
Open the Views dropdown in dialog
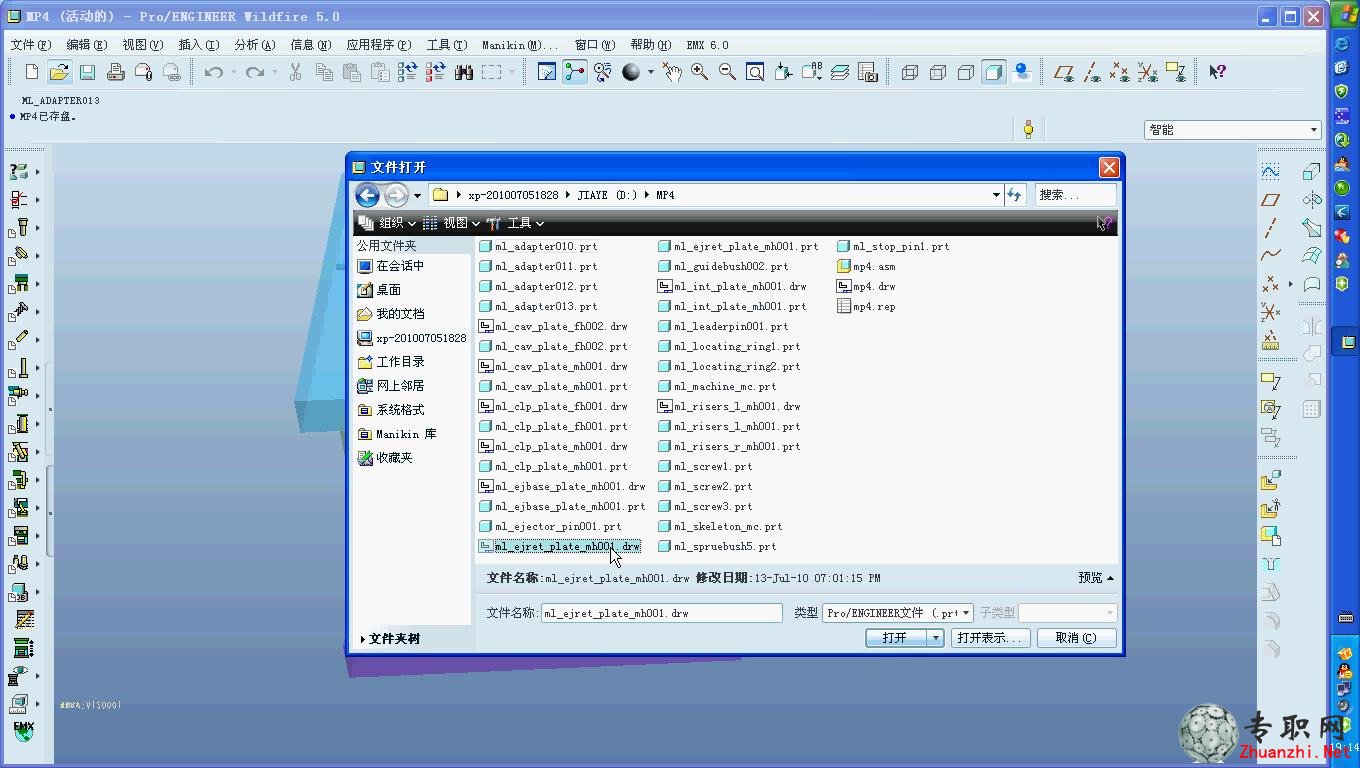click(451, 223)
